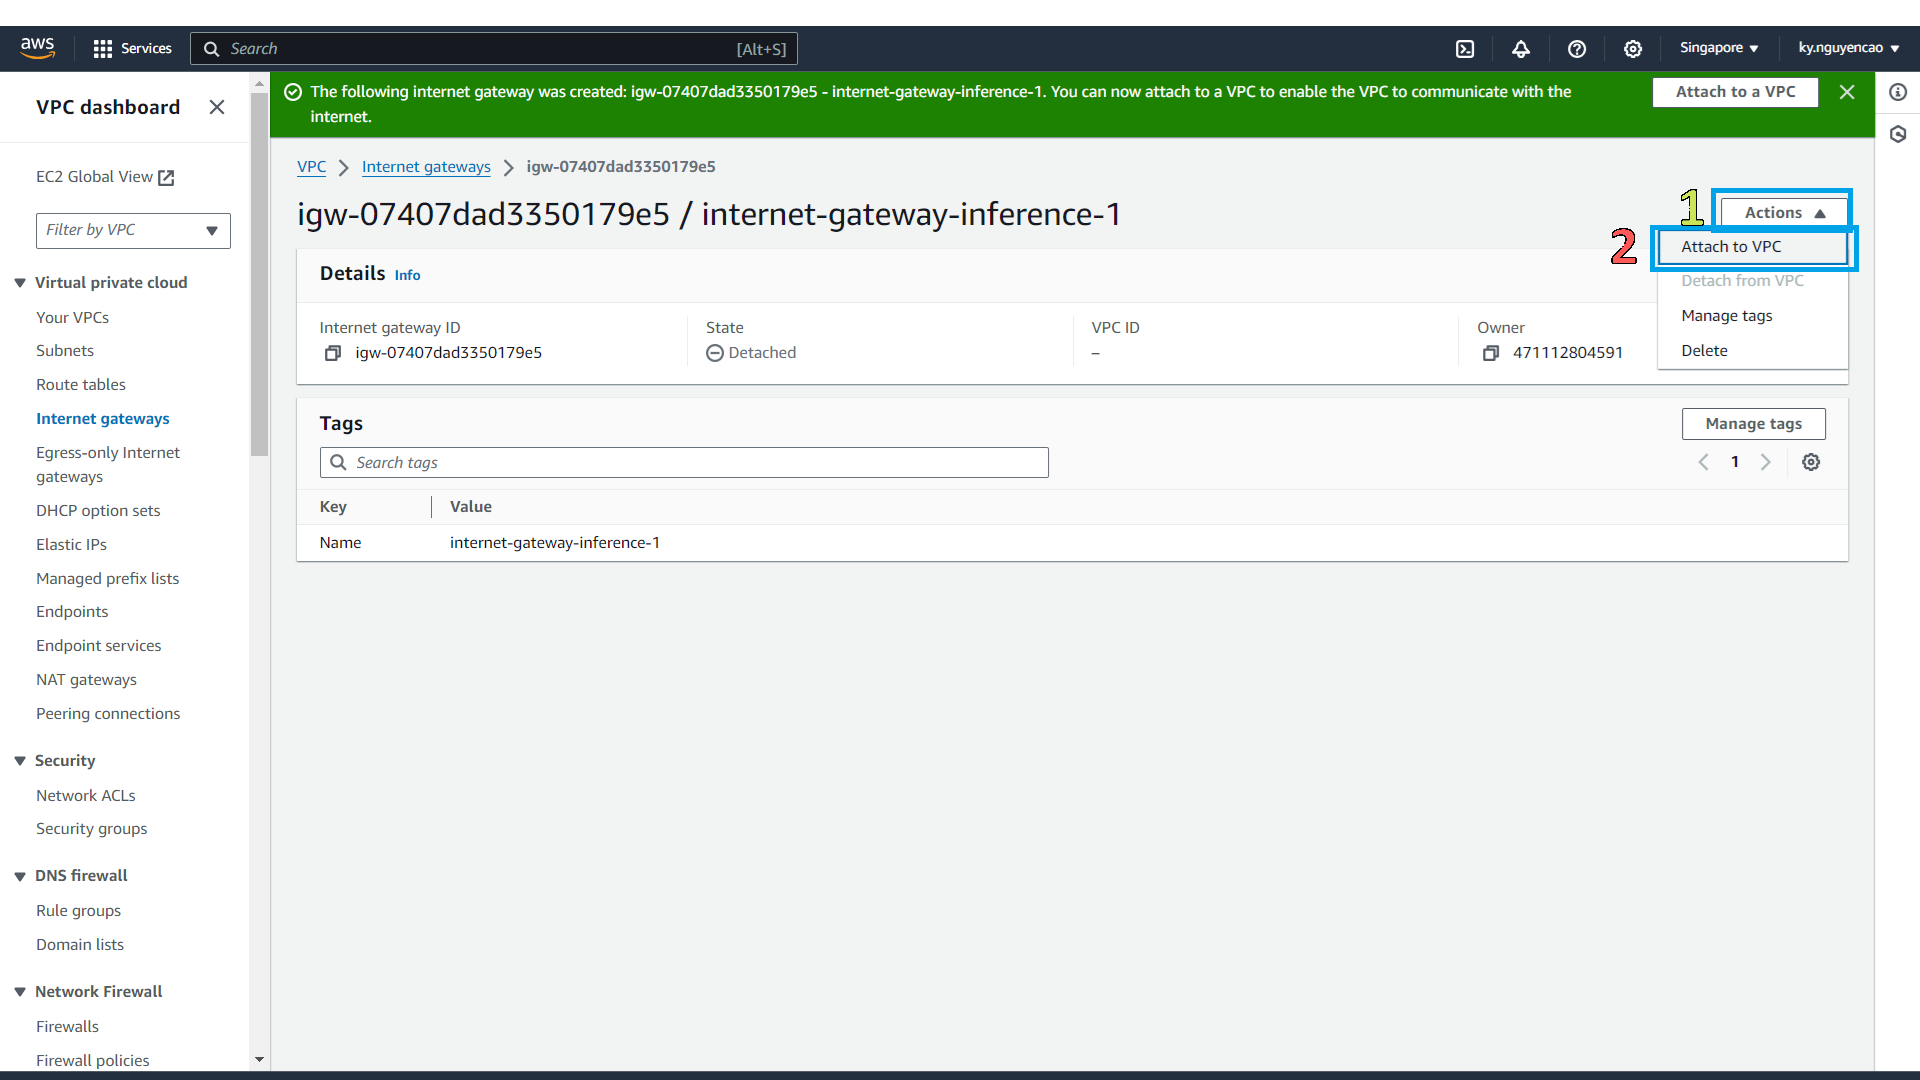Open the notifications bell
1920x1080 pixels.
pyautogui.click(x=1521, y=49)
